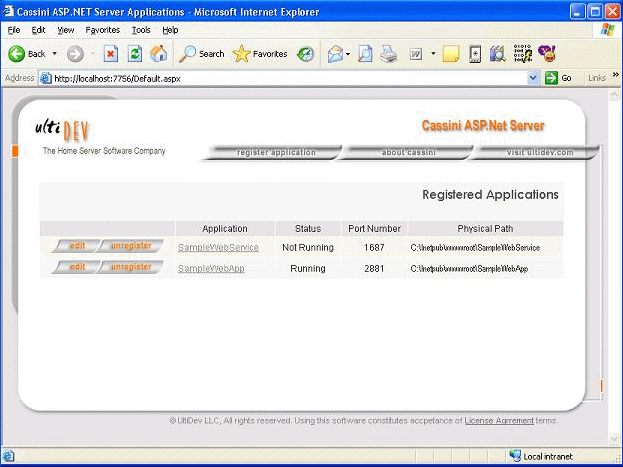Click the address bar URL field
This screenshot has height=467, width=623.
(290, 79)
